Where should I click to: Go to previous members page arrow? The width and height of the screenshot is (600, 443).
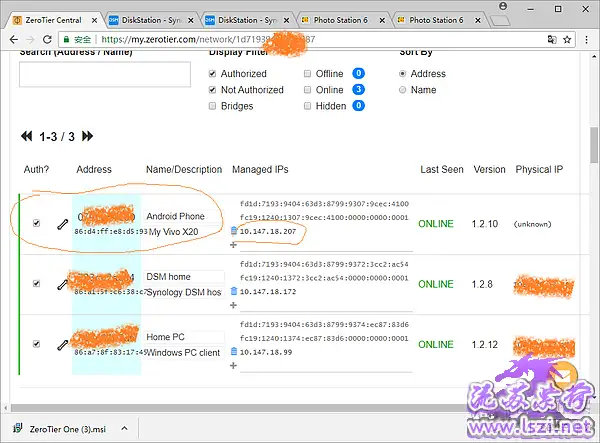click(x=26, y=136)
